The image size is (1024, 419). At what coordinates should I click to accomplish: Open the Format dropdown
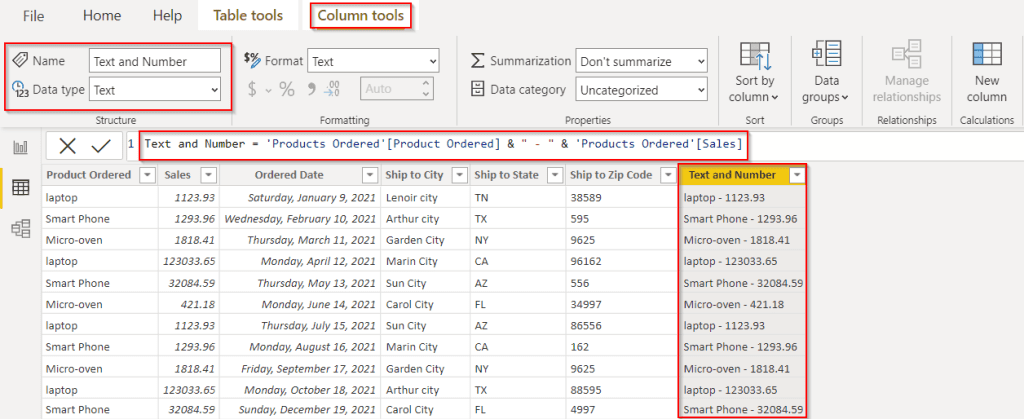tap(373, 61)
